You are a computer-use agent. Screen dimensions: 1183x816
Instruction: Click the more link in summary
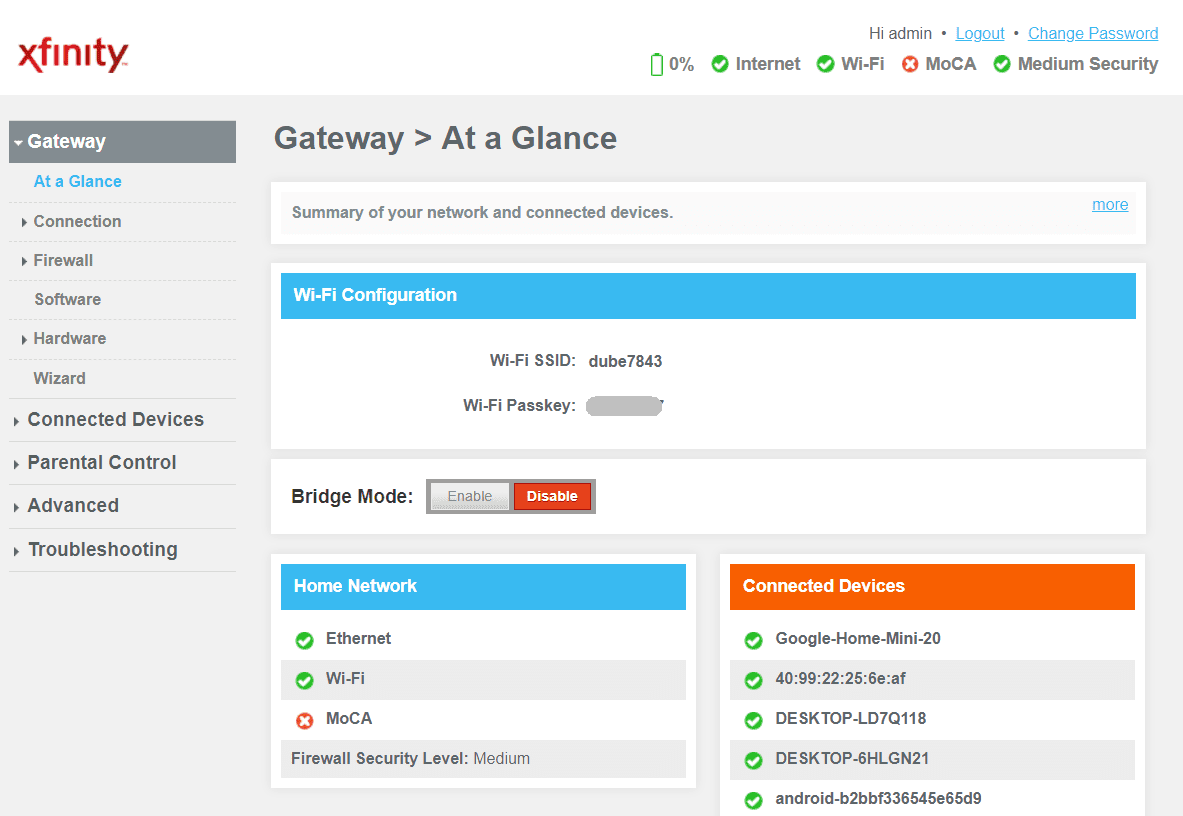tap(1109, 205)
